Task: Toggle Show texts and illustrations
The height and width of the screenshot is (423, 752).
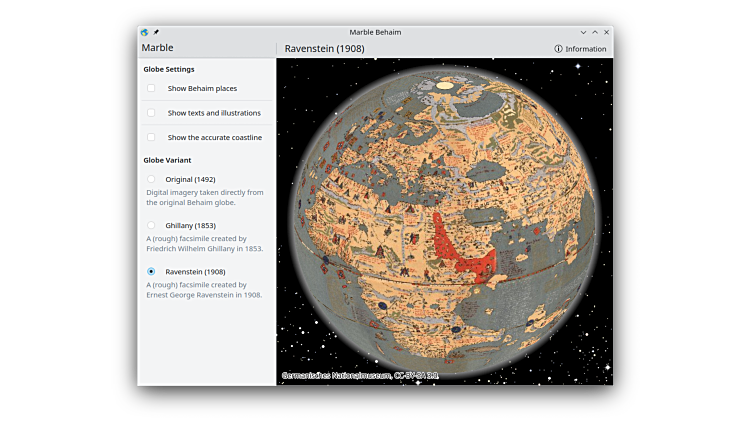Action: (x=151, y=113)
